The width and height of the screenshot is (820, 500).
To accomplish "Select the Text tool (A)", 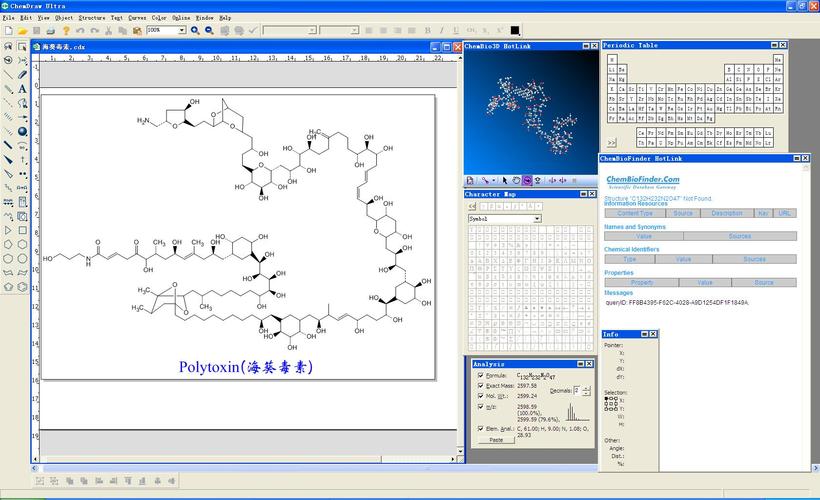I will pos(22,89).
